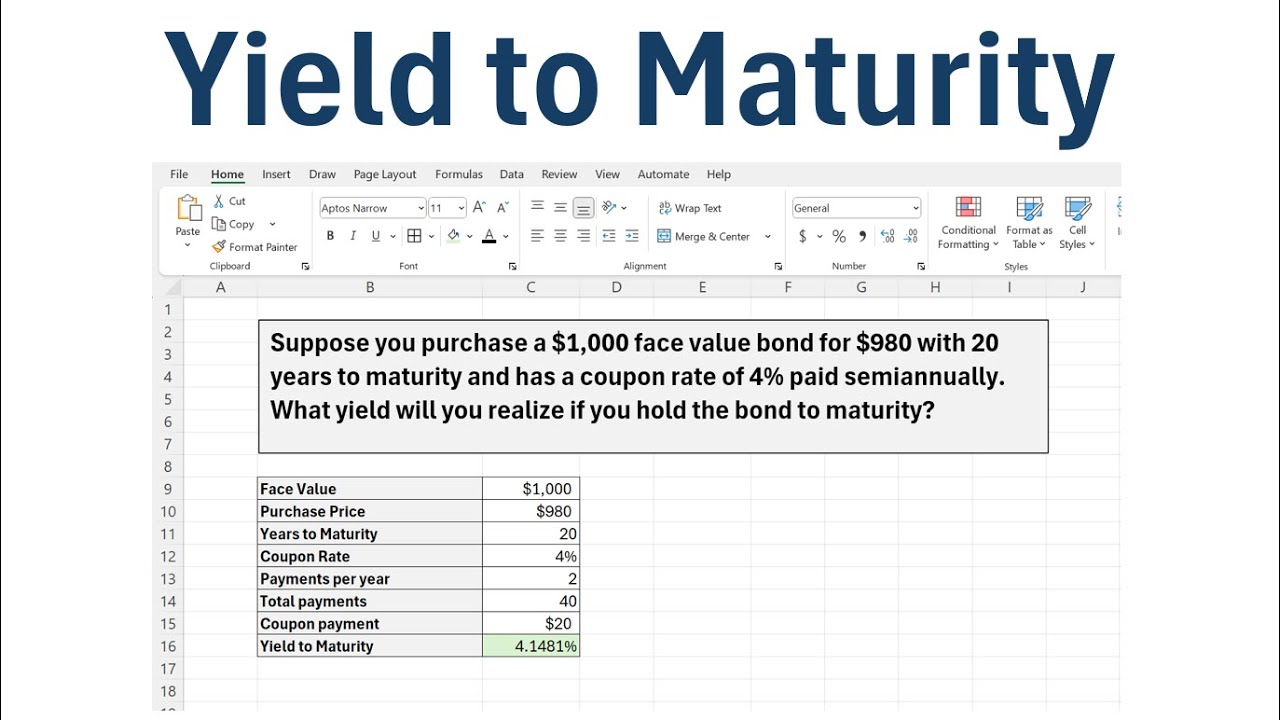Select the 'Years to Maturity' label cell

click(370, 534)
